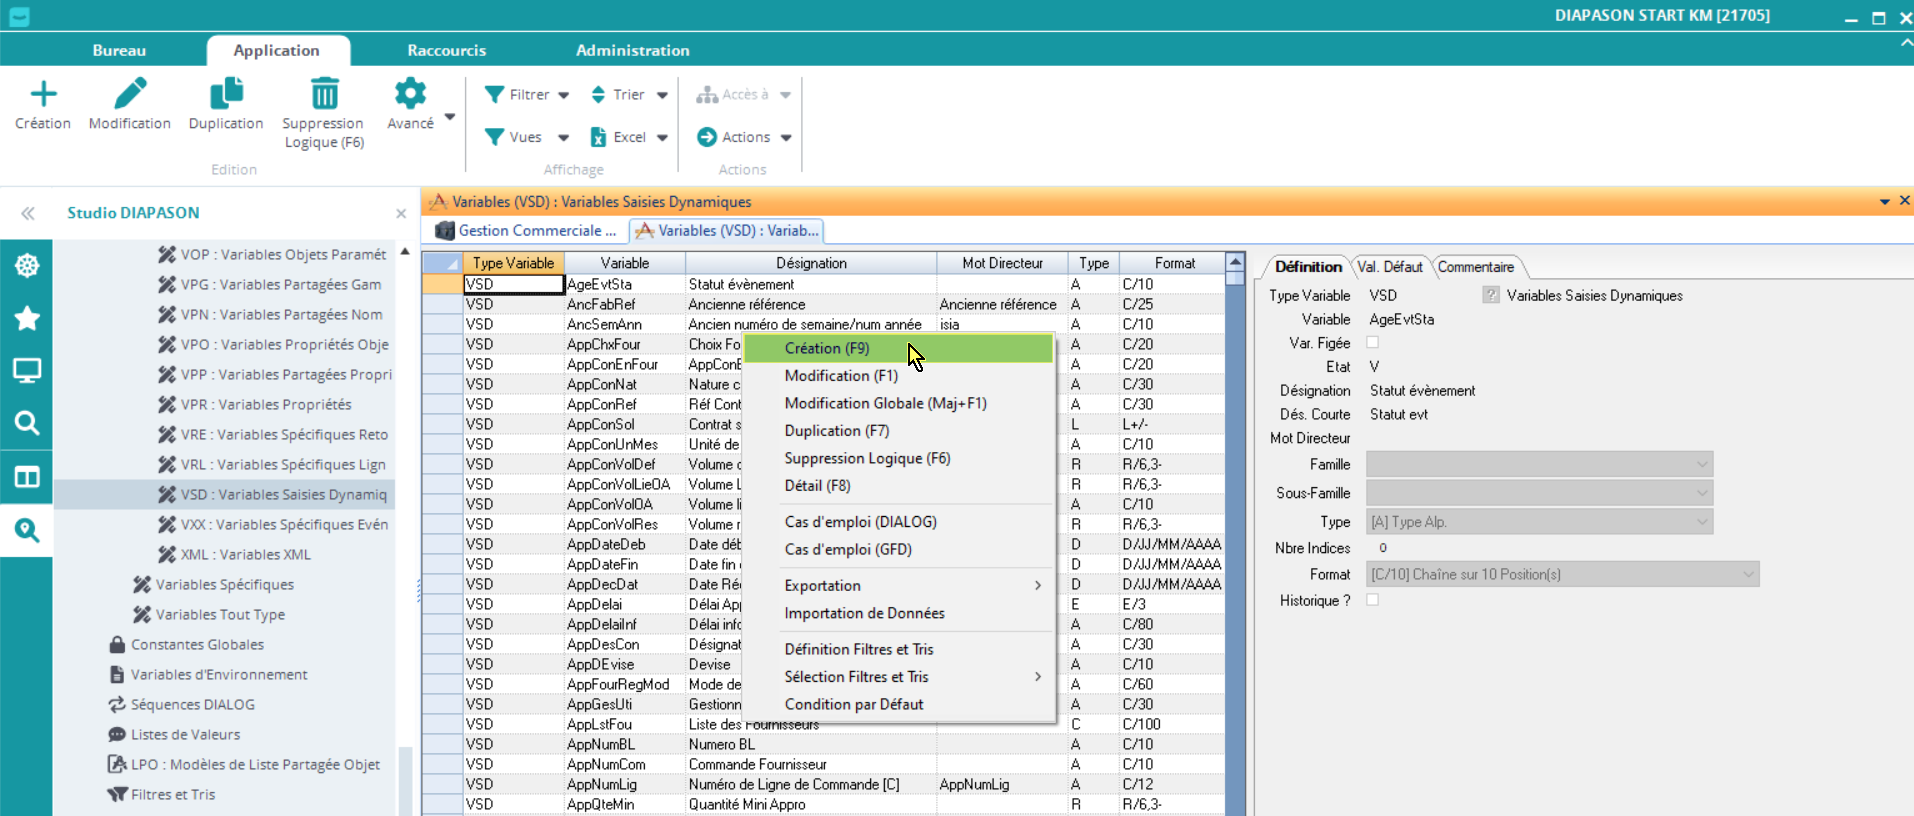Click the Création plus icon in ribbon

43,95
